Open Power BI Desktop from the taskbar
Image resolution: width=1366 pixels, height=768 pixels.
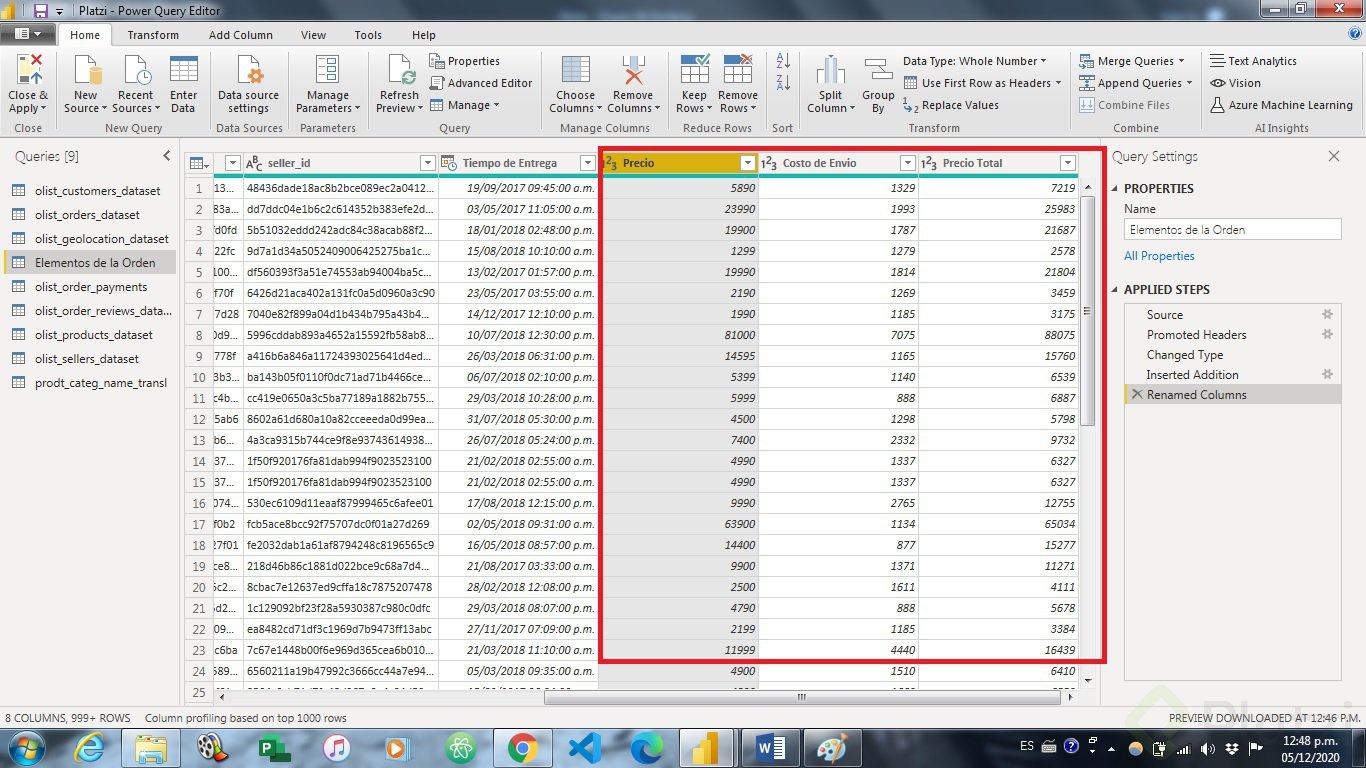coord(708,748)
